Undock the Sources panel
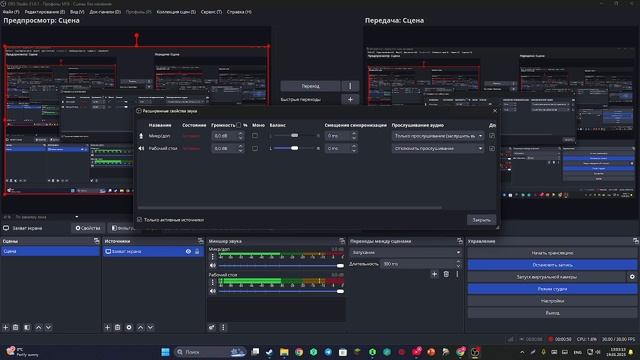Image resolution: width=640 pixels, height=360 pixels. click(200, 241)
